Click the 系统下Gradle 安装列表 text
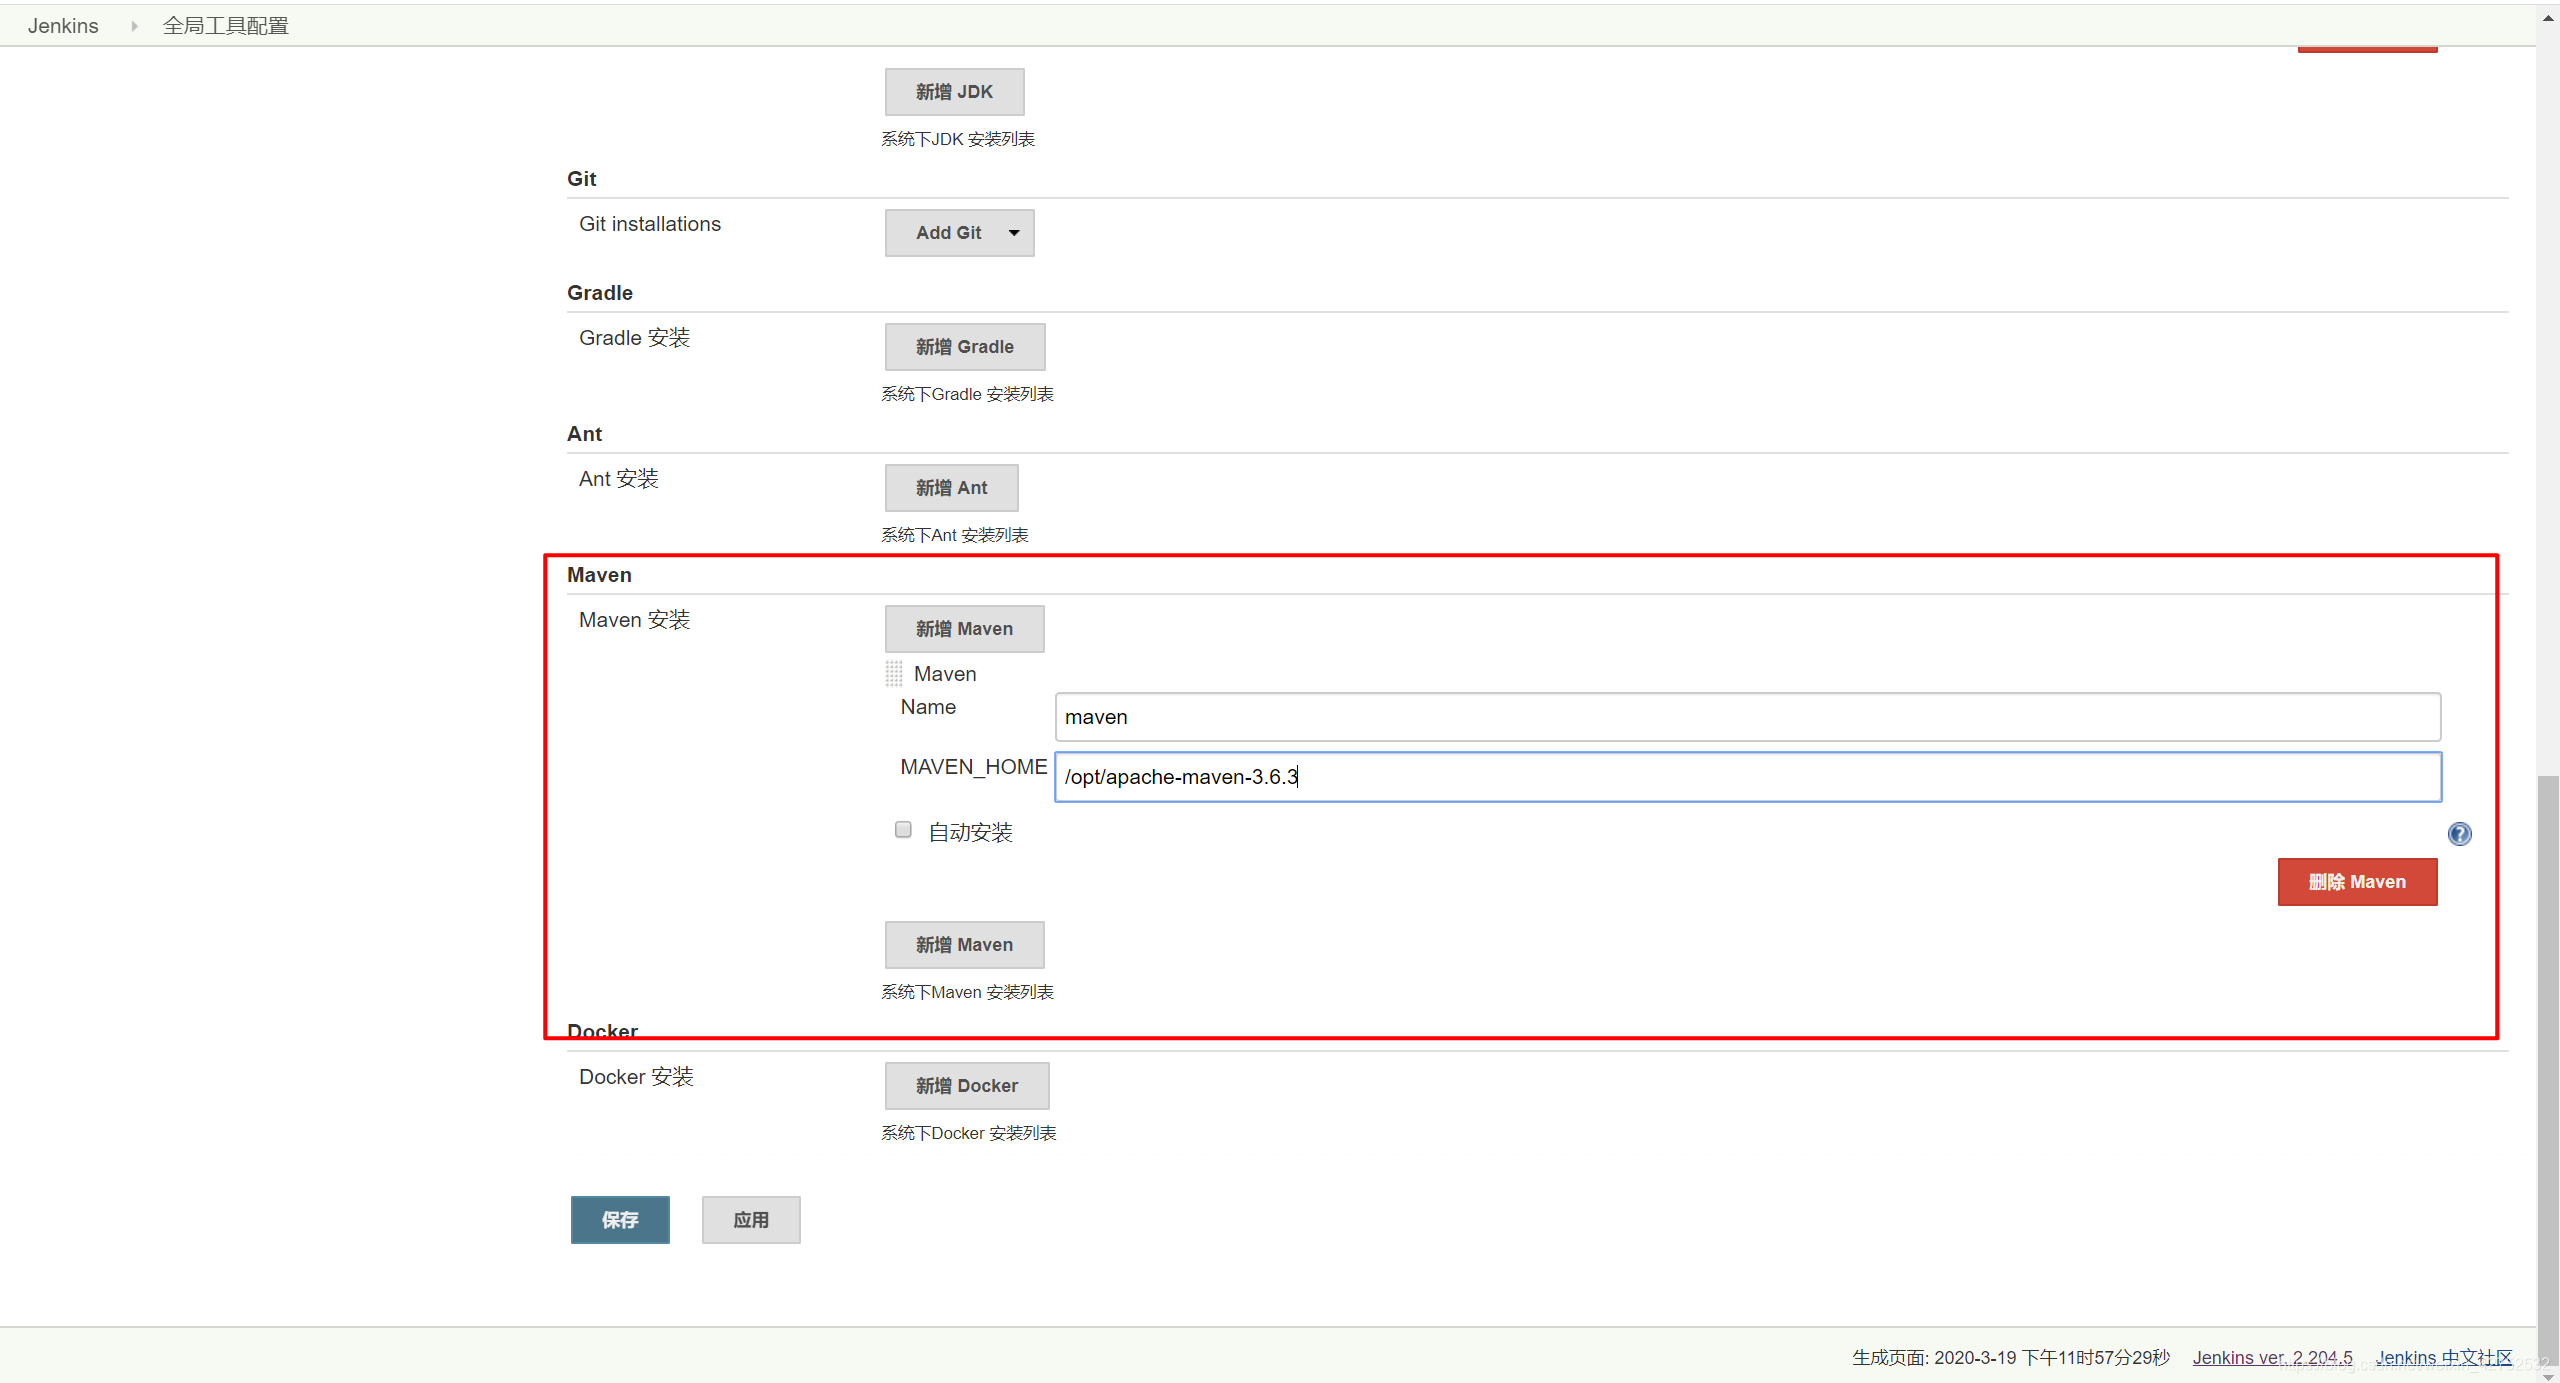2560x1383 pixels. [967, 394]
